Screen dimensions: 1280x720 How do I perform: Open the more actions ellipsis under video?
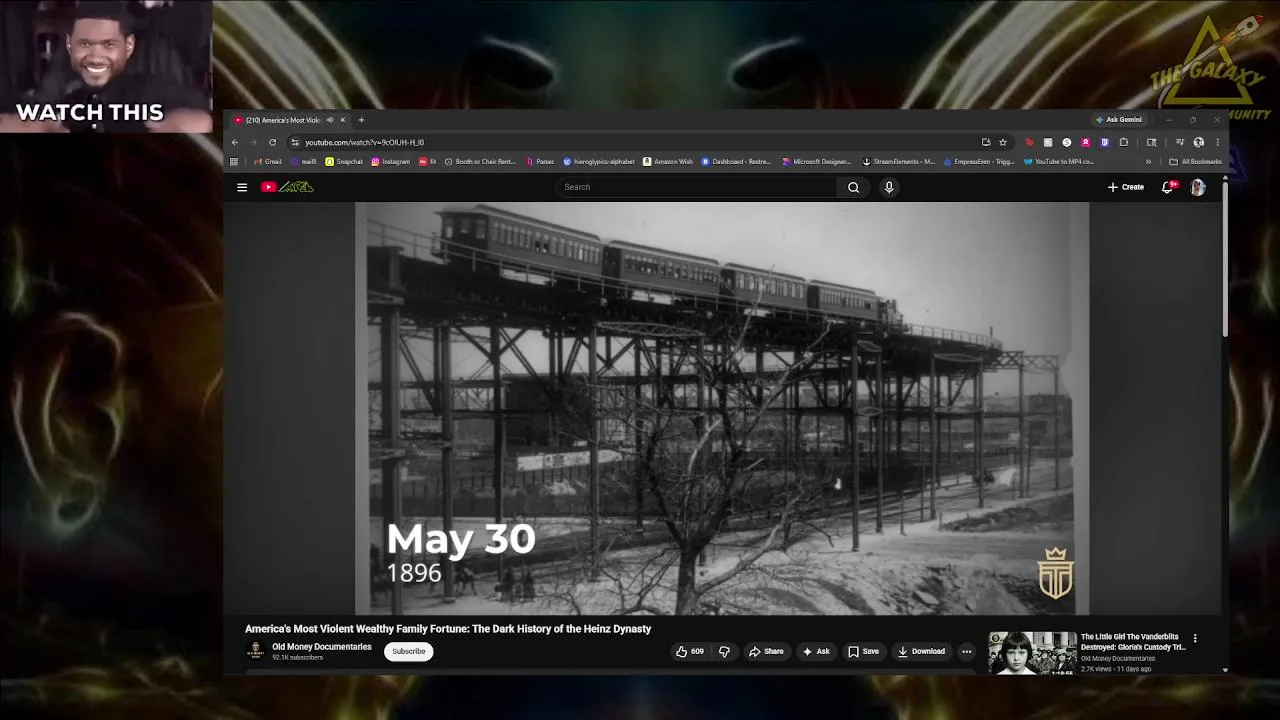click(966, 652)
